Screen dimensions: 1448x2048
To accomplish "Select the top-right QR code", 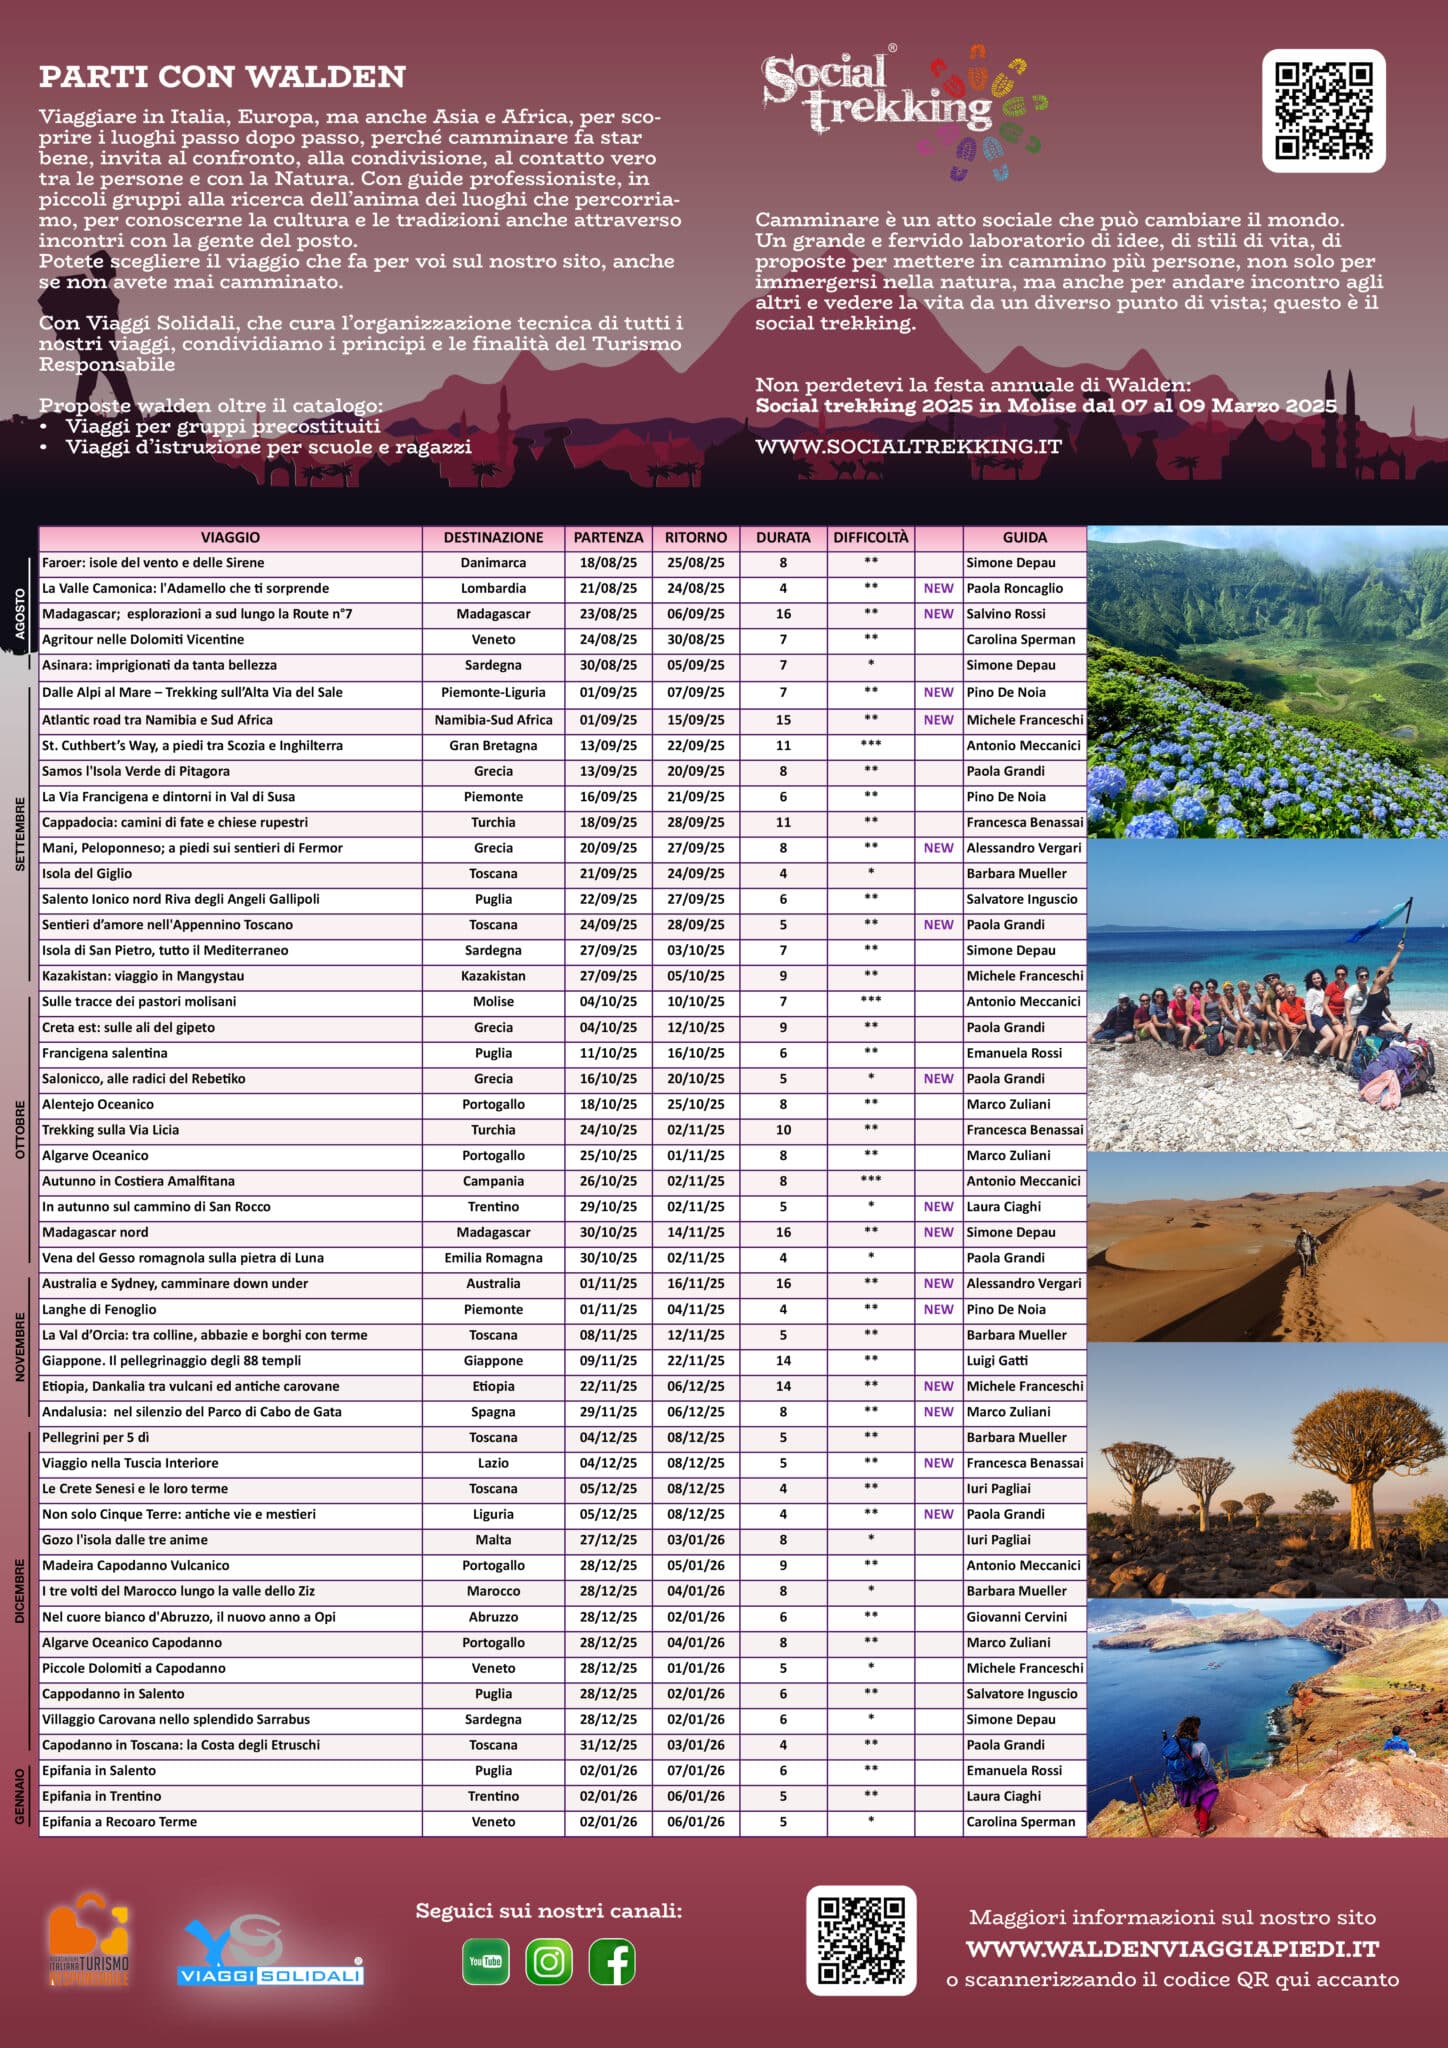I will [x=1323, y=111].
